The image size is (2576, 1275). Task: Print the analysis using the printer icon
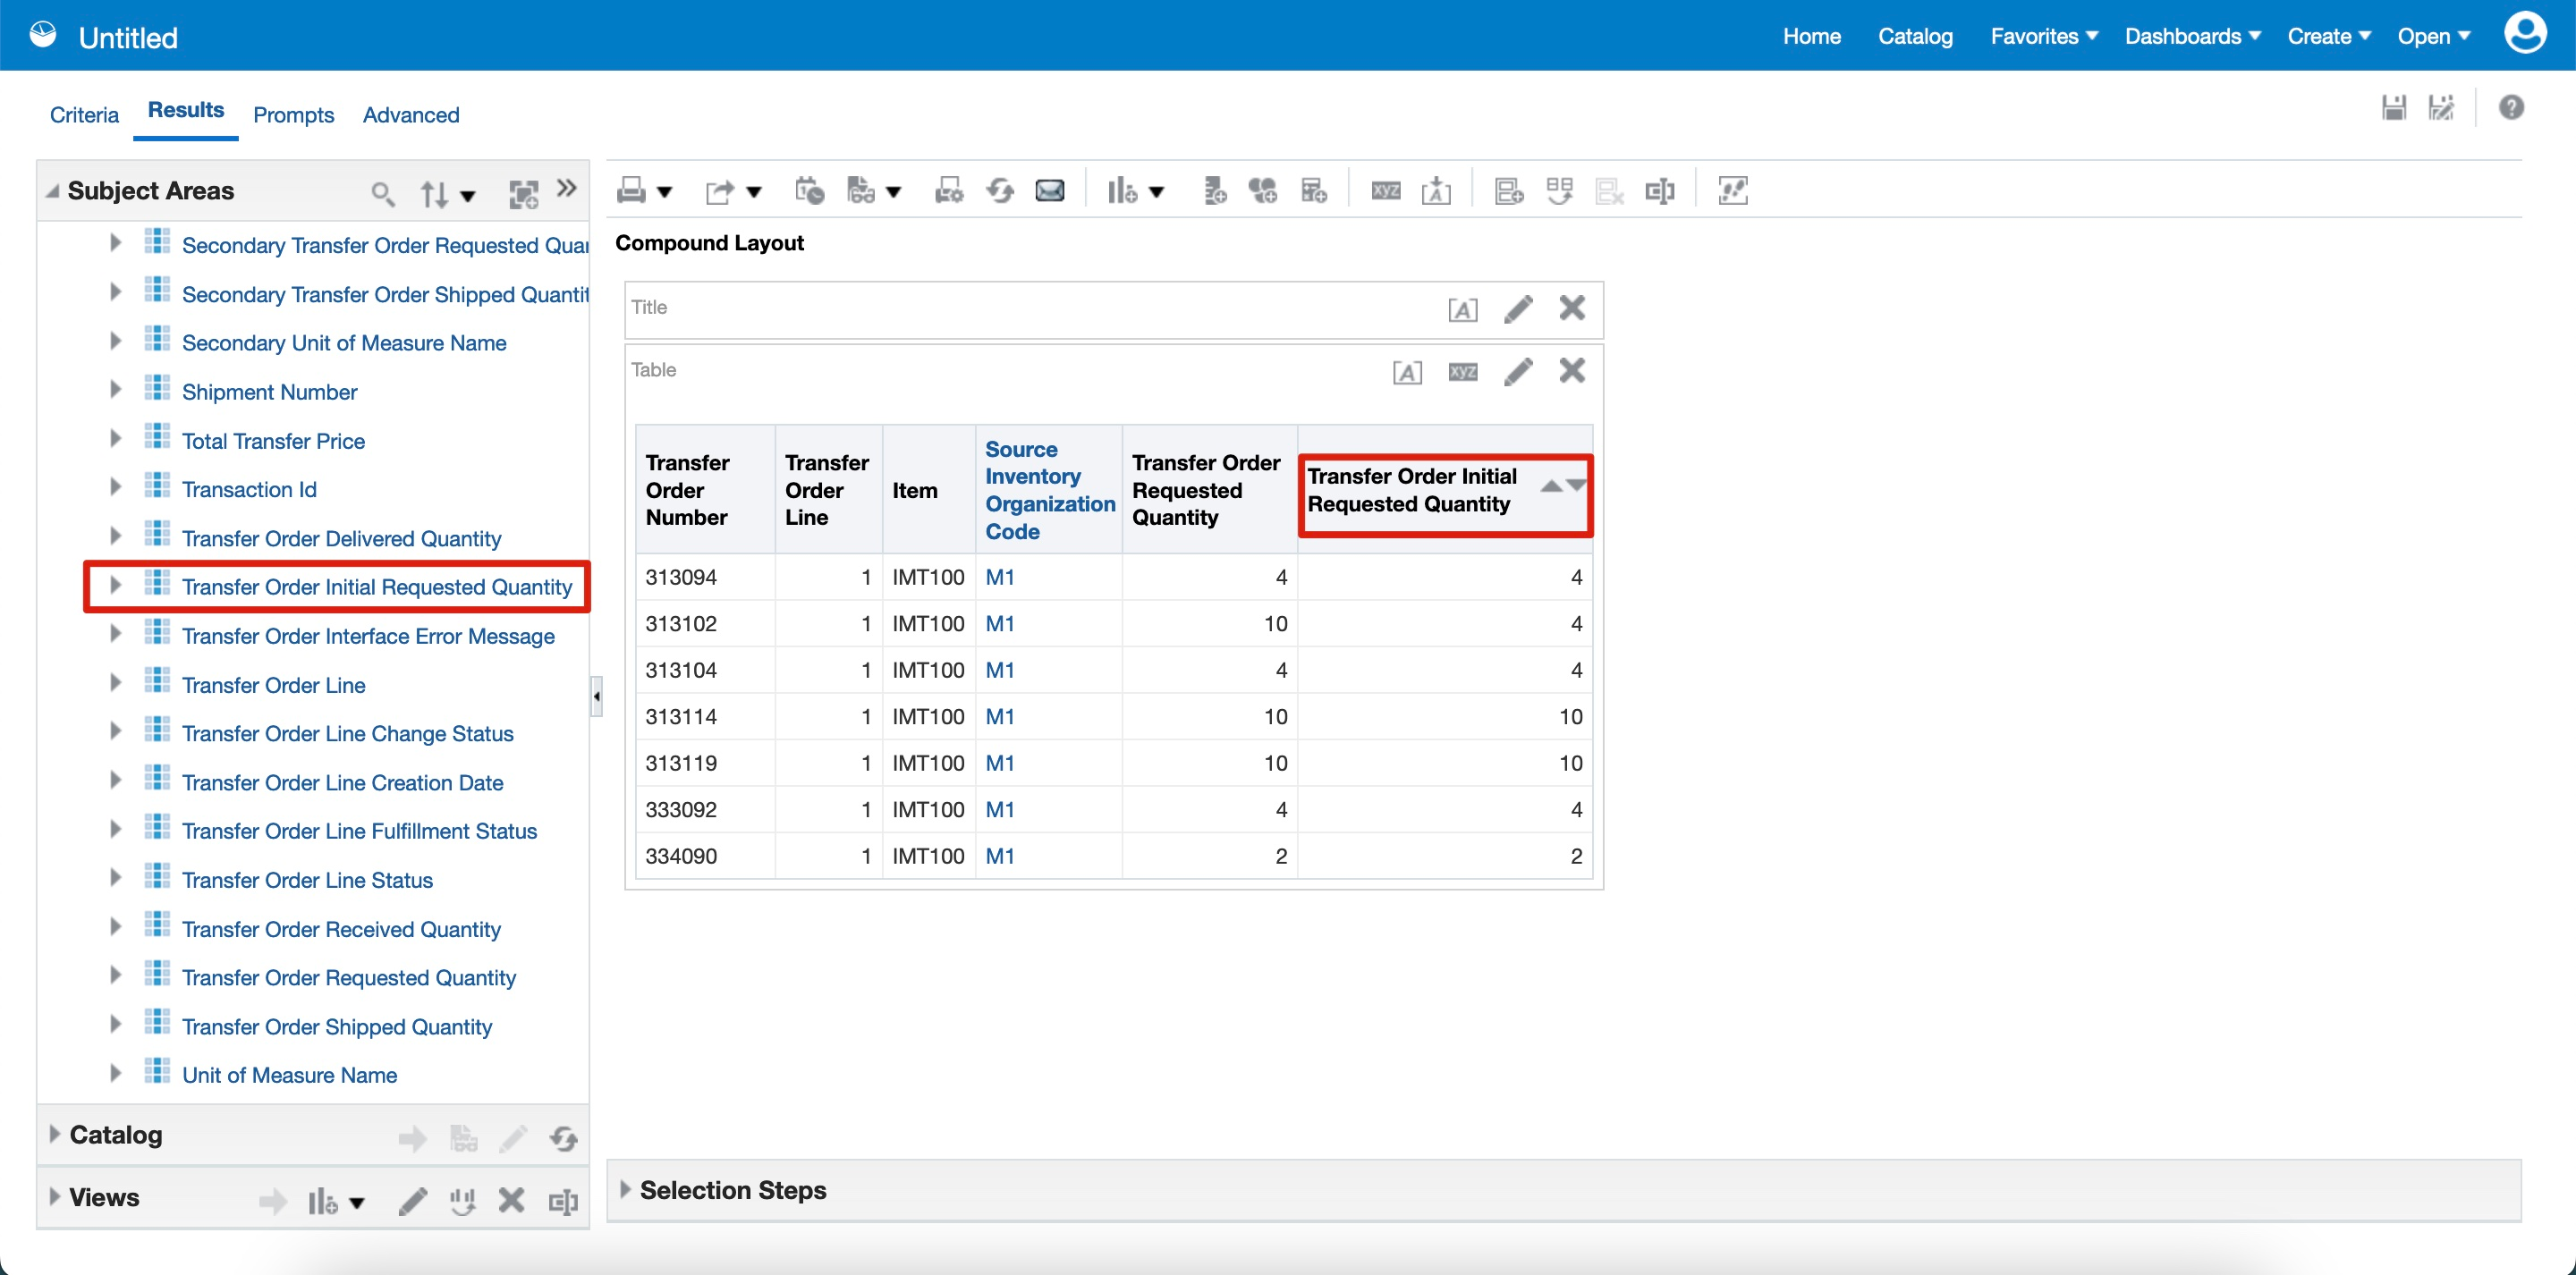[631, 190]
